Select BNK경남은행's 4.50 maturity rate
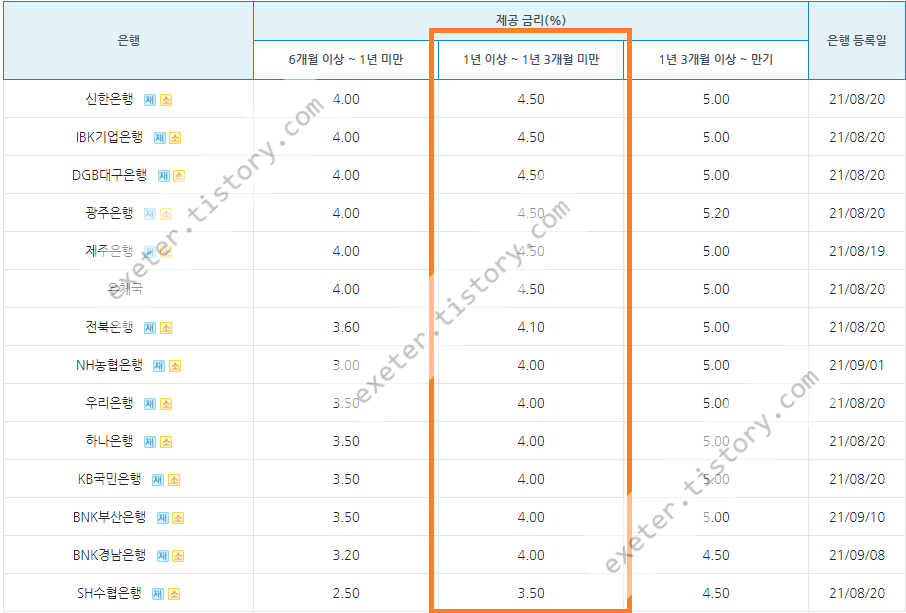The width and height of the screenshot is (906, 613). coord(716,555)
